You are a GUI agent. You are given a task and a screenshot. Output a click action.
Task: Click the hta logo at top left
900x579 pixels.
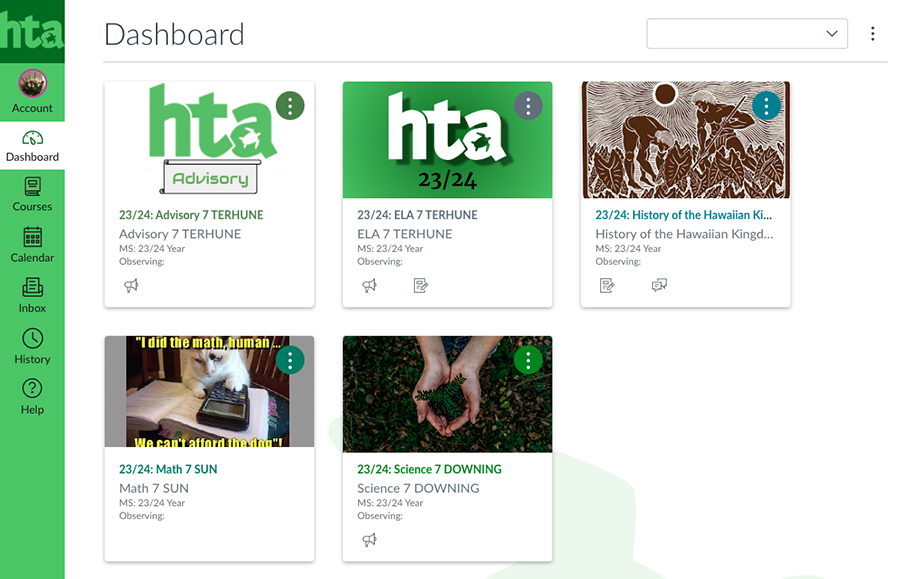(32, 32)
